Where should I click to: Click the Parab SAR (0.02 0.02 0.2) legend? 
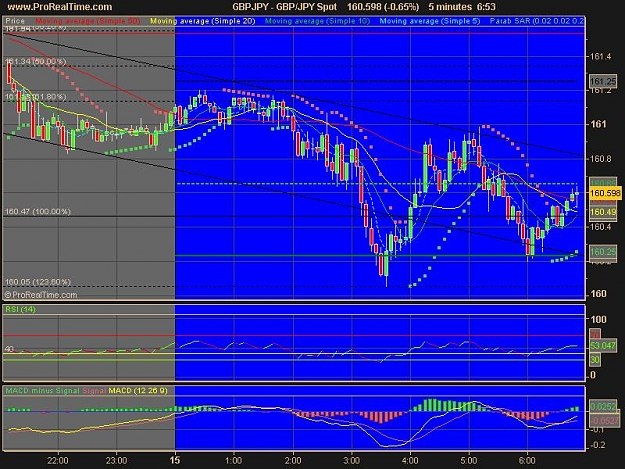coord(537,21)
